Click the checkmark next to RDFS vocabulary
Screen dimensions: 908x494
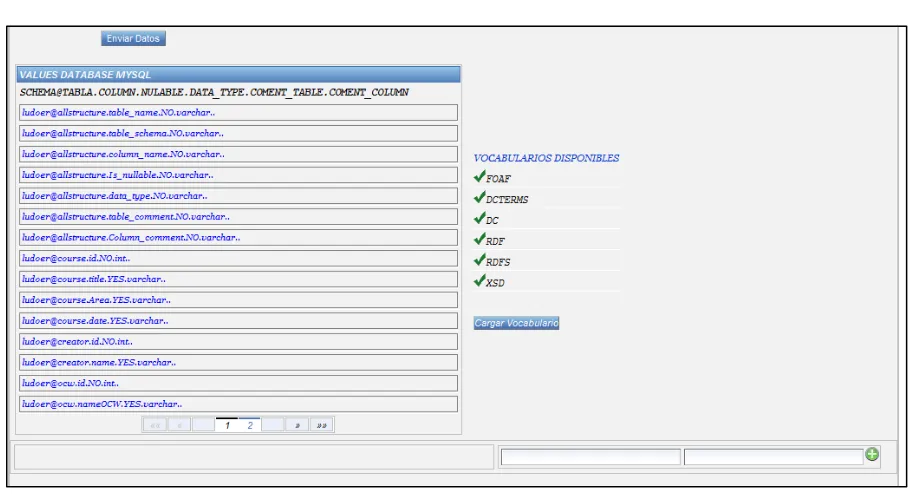point(479,260)
